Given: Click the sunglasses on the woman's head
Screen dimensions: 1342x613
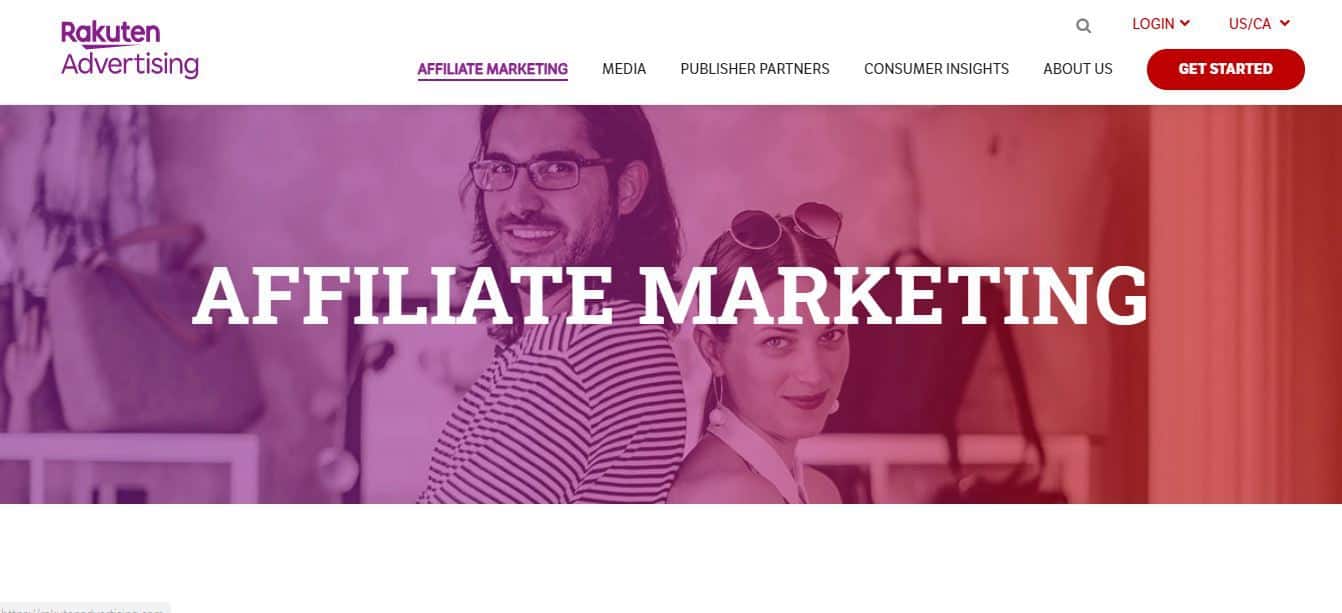Looking at the screenshot, I should (785, 224).
